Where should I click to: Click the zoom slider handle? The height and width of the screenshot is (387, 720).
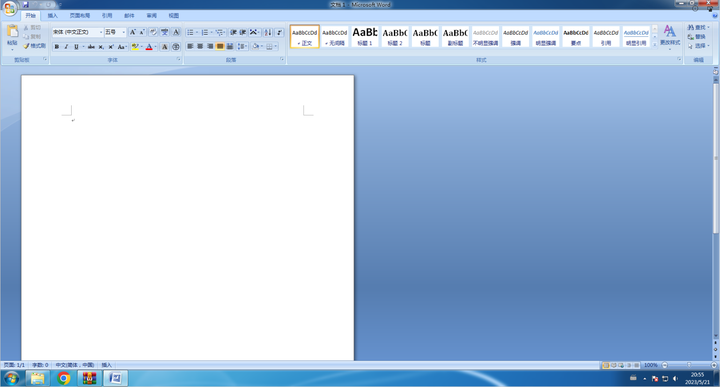[689, 365]
